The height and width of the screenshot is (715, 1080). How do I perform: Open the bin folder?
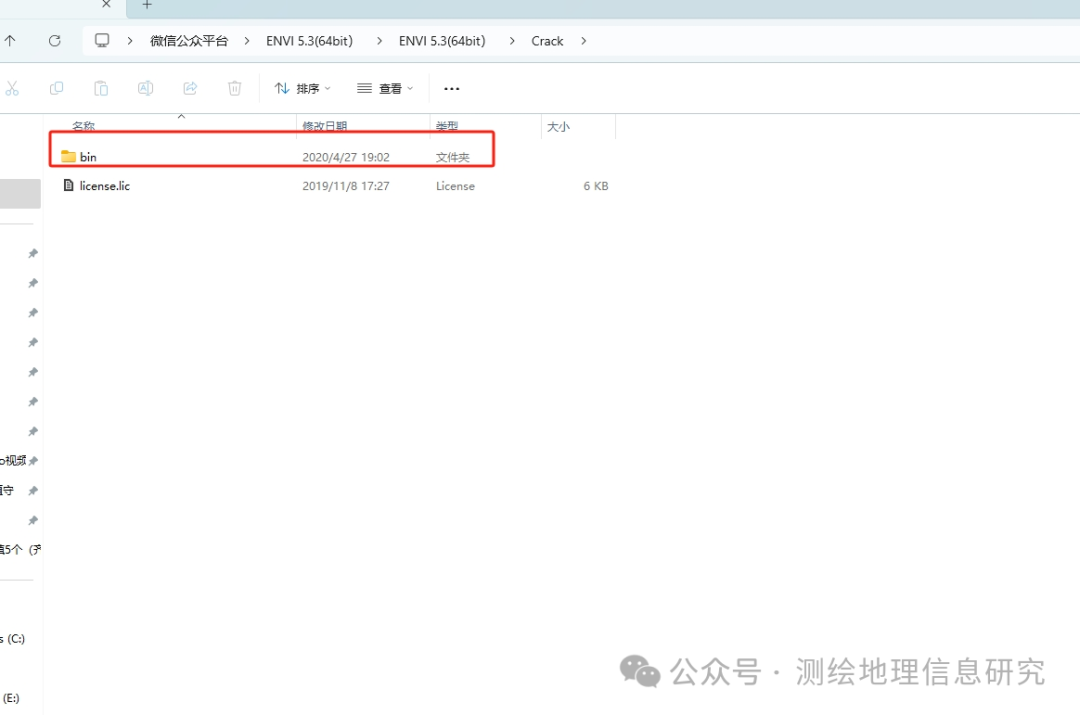(89, 156)
